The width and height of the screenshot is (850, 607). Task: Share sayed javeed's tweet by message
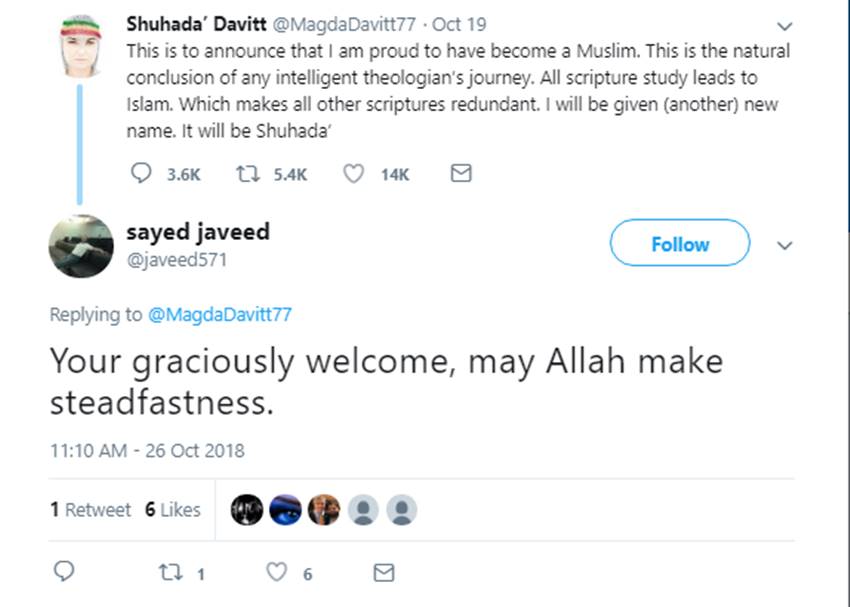[383, 573]
